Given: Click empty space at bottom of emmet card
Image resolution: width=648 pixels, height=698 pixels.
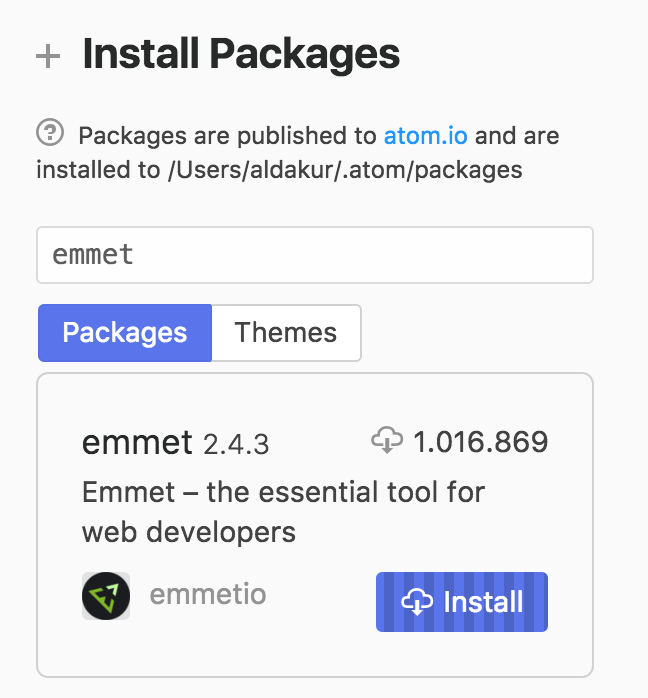Looking at the screenshot, I should 315,655.
